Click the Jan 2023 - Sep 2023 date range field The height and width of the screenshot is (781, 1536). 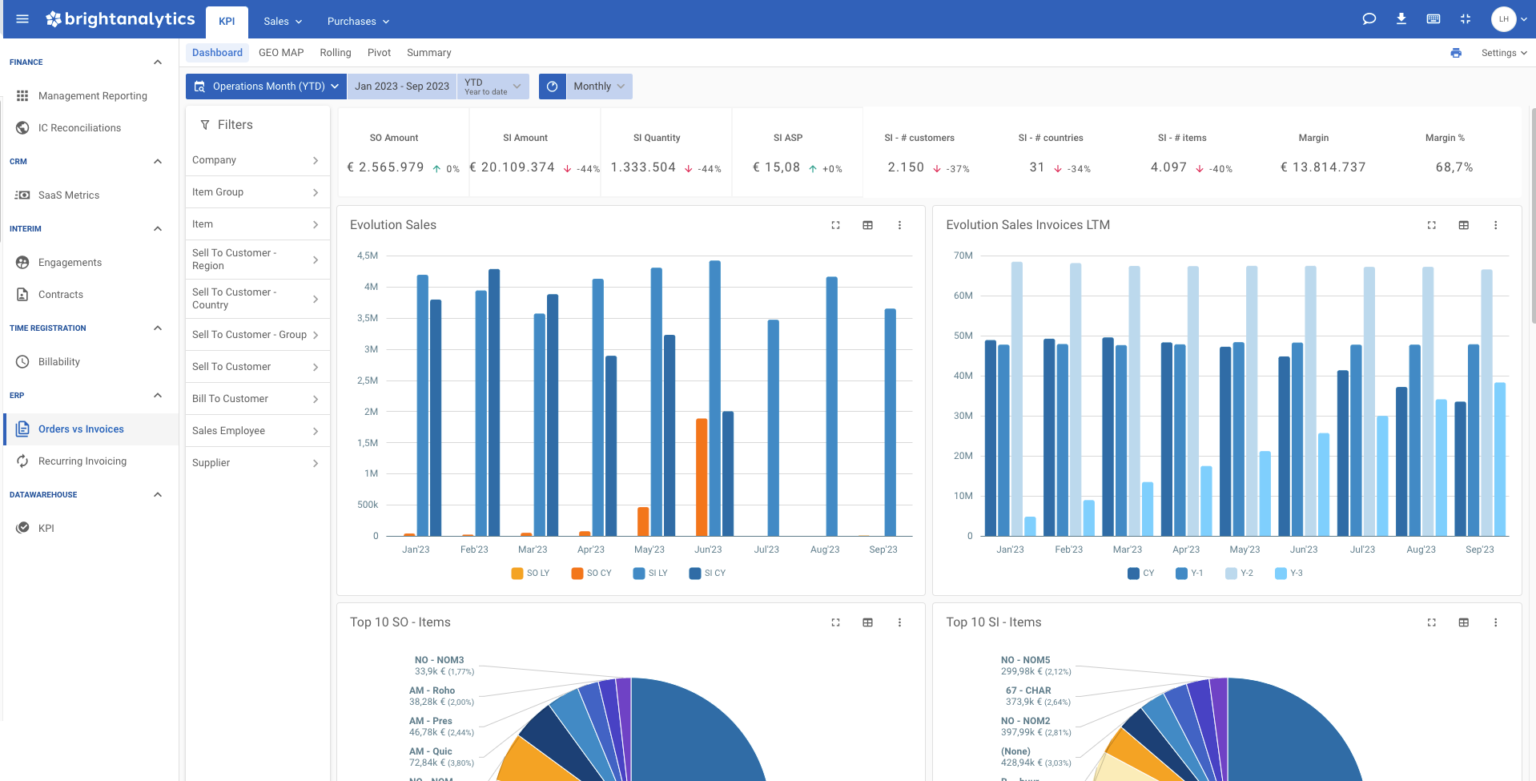click(x=401, y=86)
